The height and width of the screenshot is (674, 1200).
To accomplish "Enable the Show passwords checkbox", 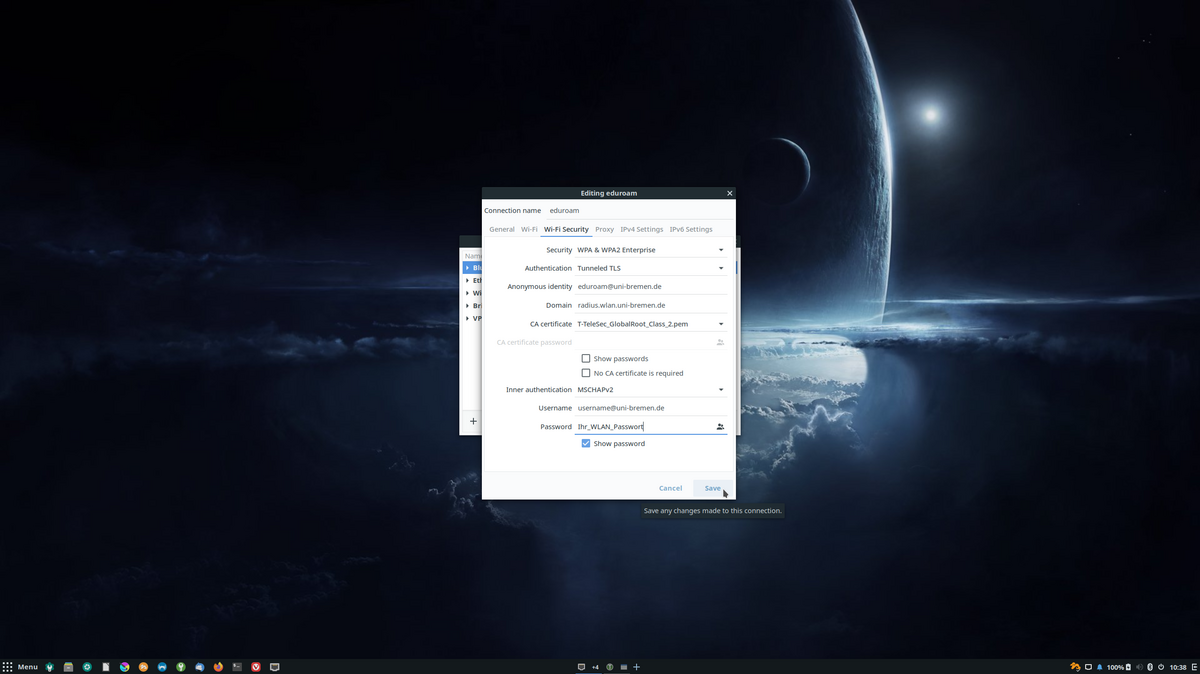I will (586, 359).
